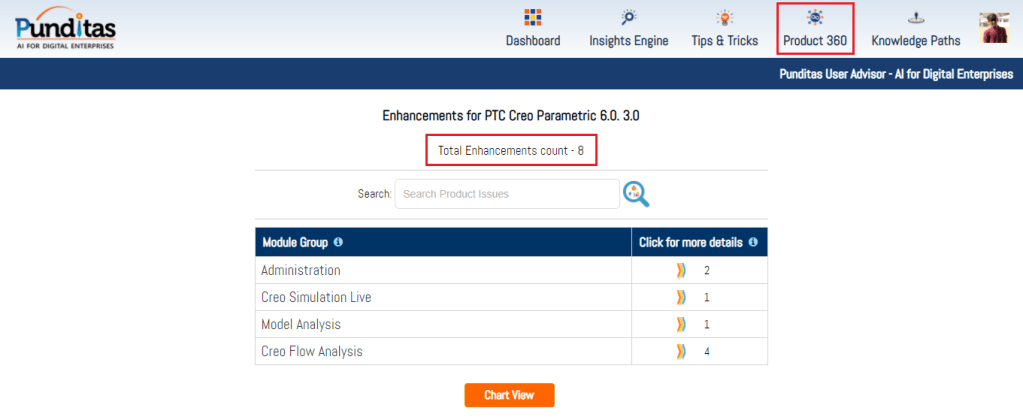Click the Knowledge Paths icon

pos(915,18)
